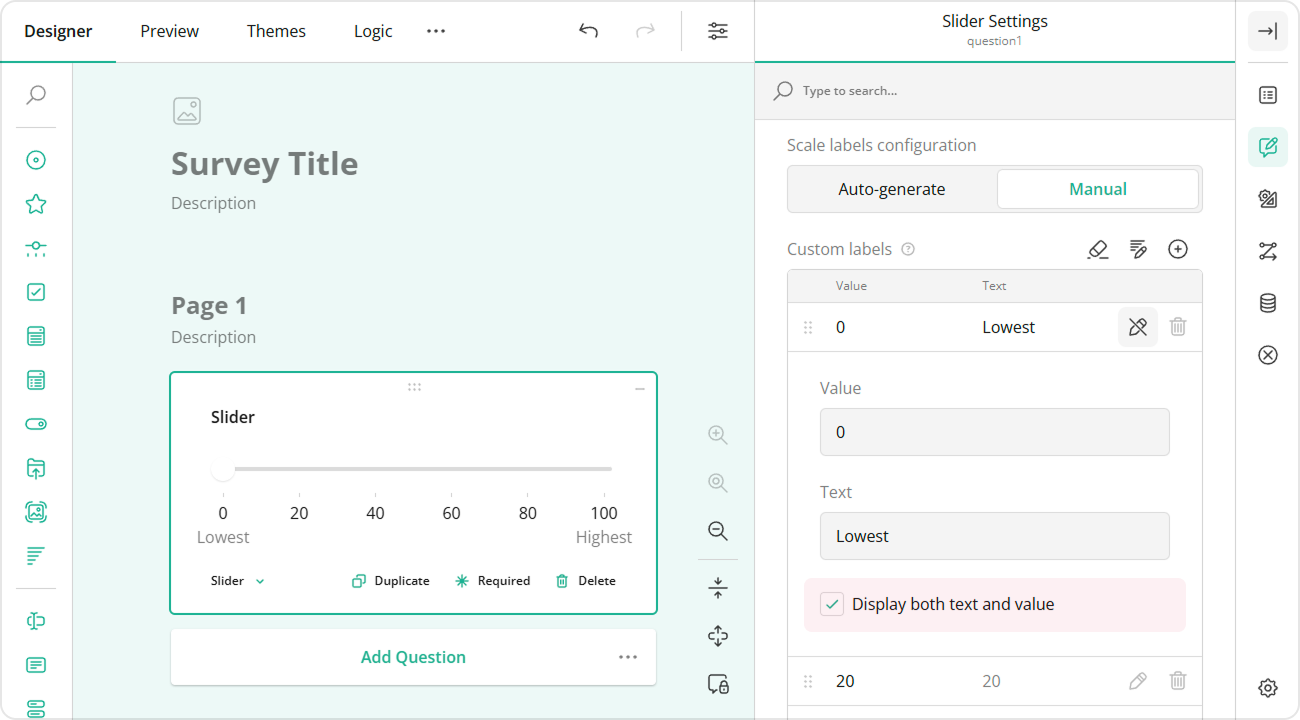The width and height of the screenshot is (1300, 720).
Task: Add a new custom label with the plus icon
Action: pyautogui.click(x=1177, y=249)
